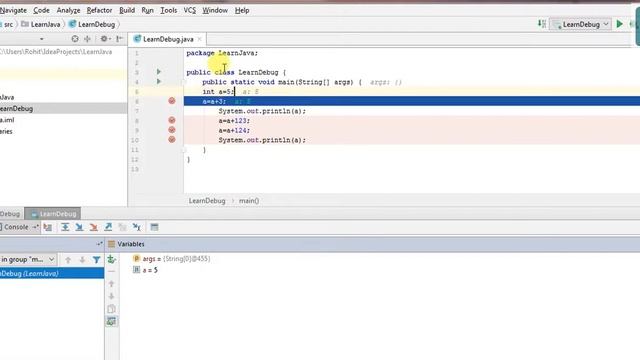
Task: Open the Code menu
Action: coord(41,10)
